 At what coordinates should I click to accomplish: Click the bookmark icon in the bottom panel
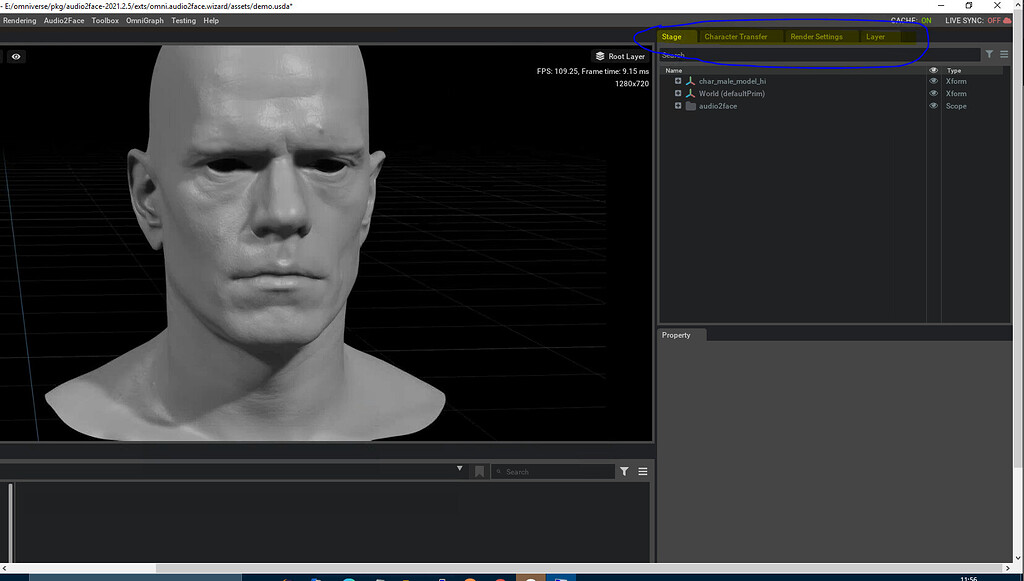479,470
